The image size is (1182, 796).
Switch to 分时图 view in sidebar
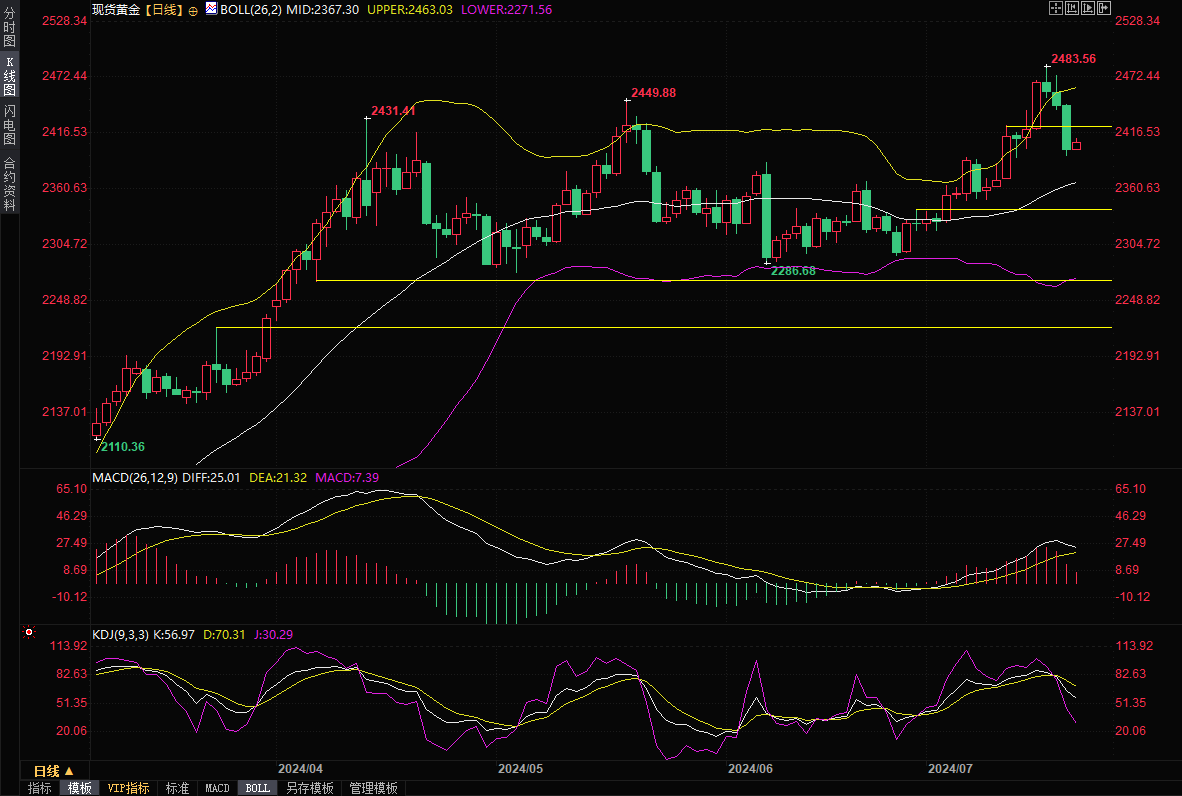[9, 28]
